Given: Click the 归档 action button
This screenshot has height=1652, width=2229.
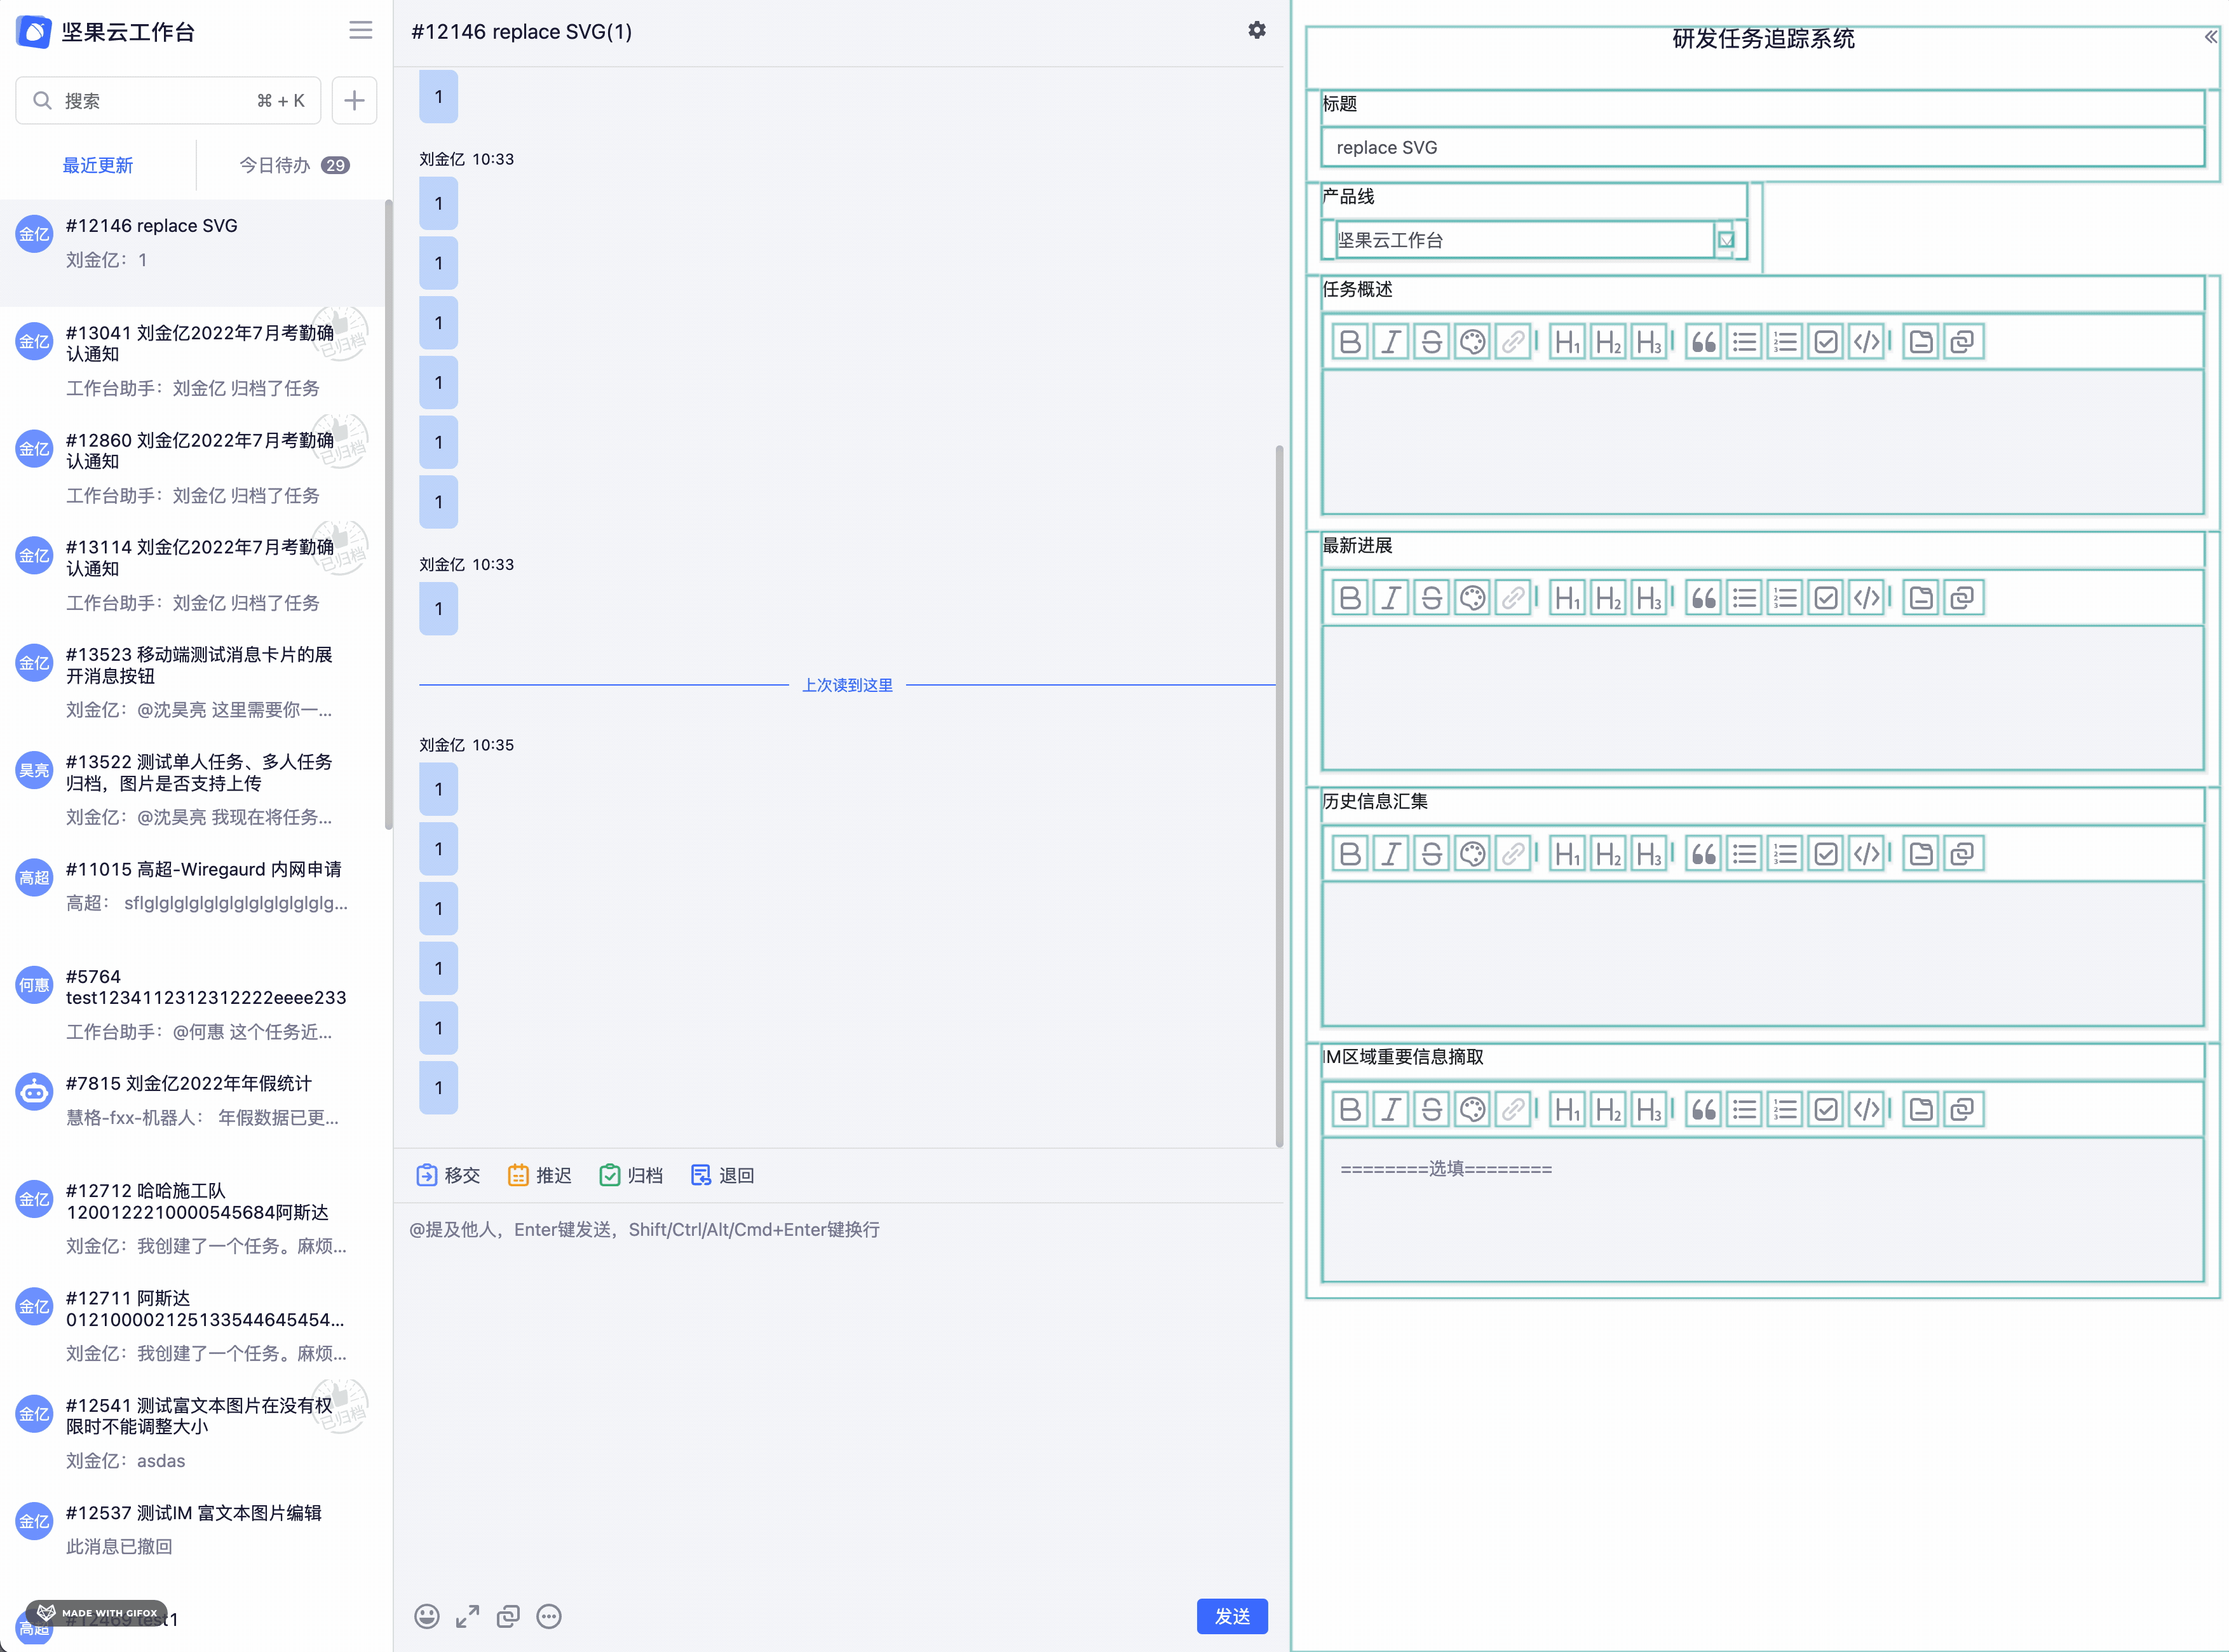Looking at the screenshot, I should 631,1175.
